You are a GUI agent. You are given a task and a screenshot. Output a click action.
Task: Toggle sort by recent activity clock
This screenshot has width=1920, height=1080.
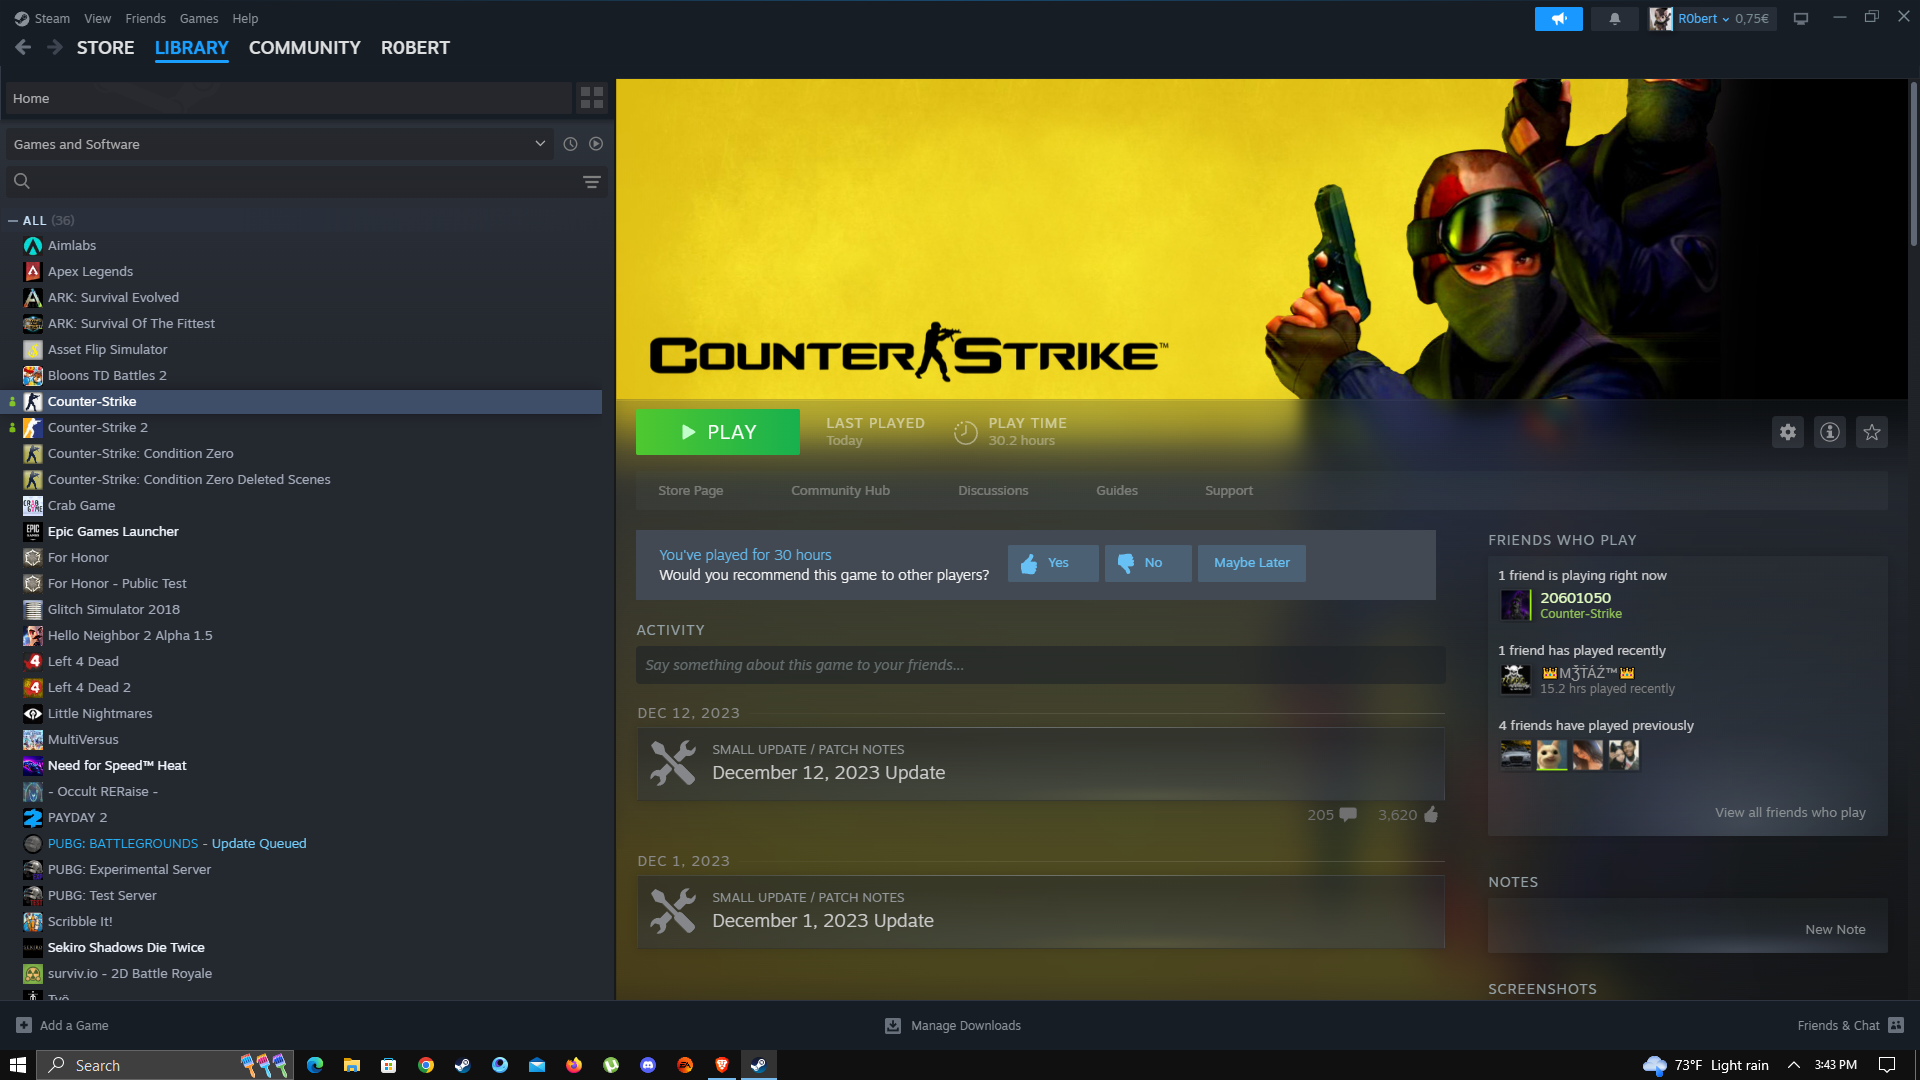click(570, 144)
